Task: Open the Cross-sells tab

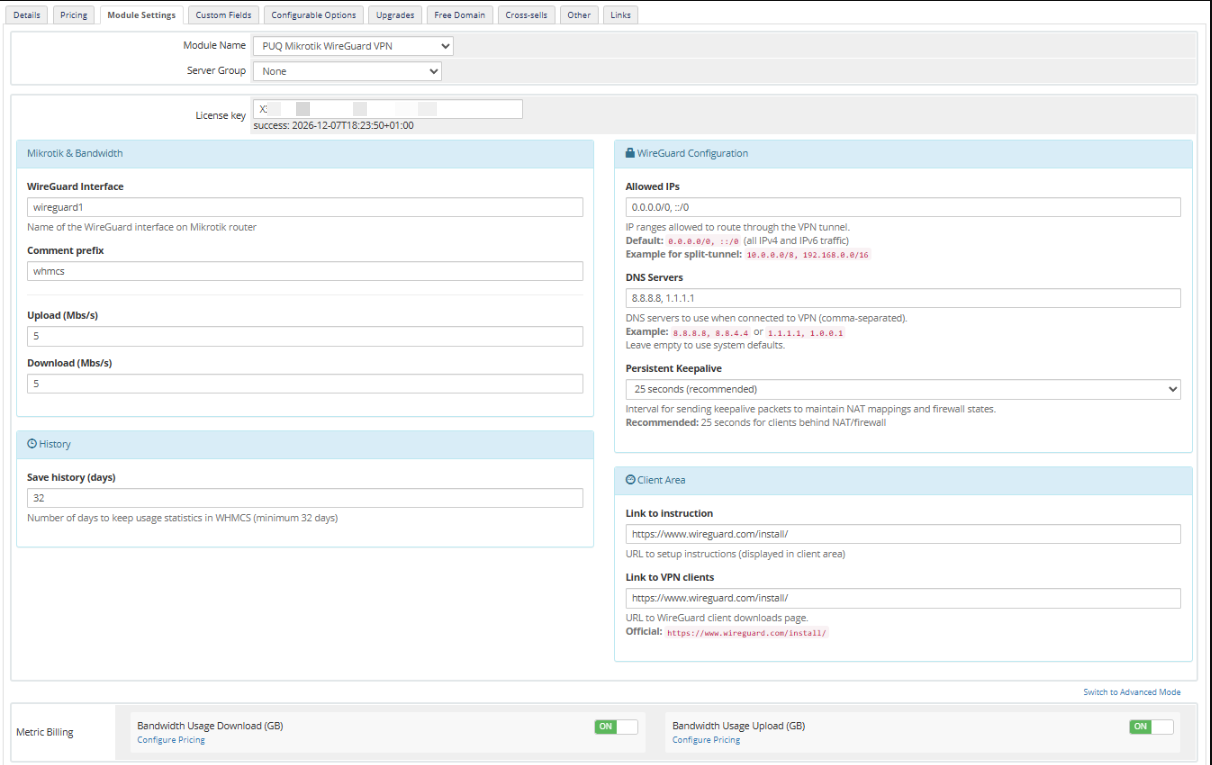Action: pyautogui.click(x=526, y=15)
